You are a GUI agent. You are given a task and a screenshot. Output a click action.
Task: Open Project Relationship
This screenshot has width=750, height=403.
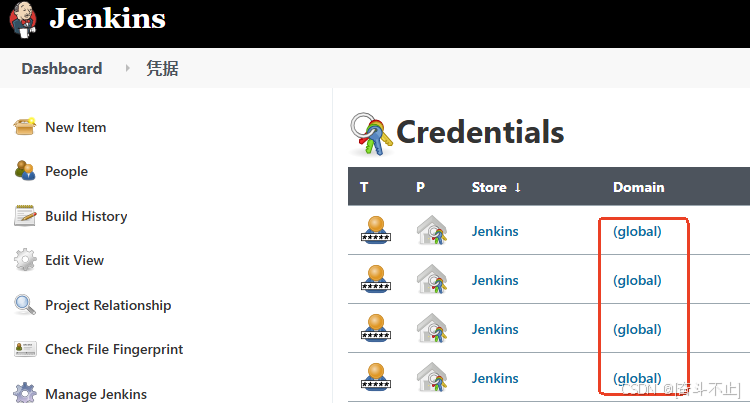pyautogui.click(x=108, y=305)
